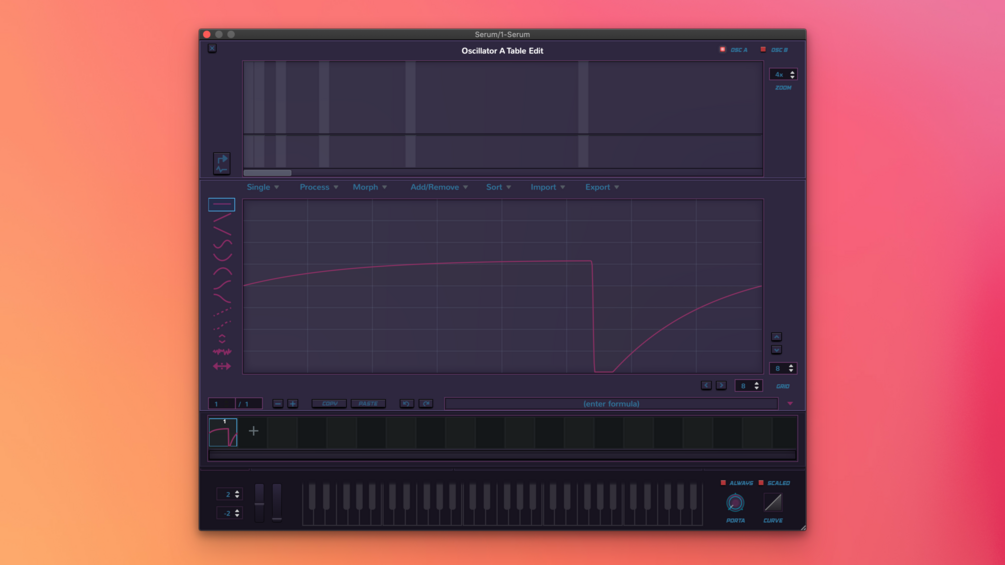This screenshot has height=565, width=1005.
Task: Click the mod wheel slider
Action: (x=277, y=503)
